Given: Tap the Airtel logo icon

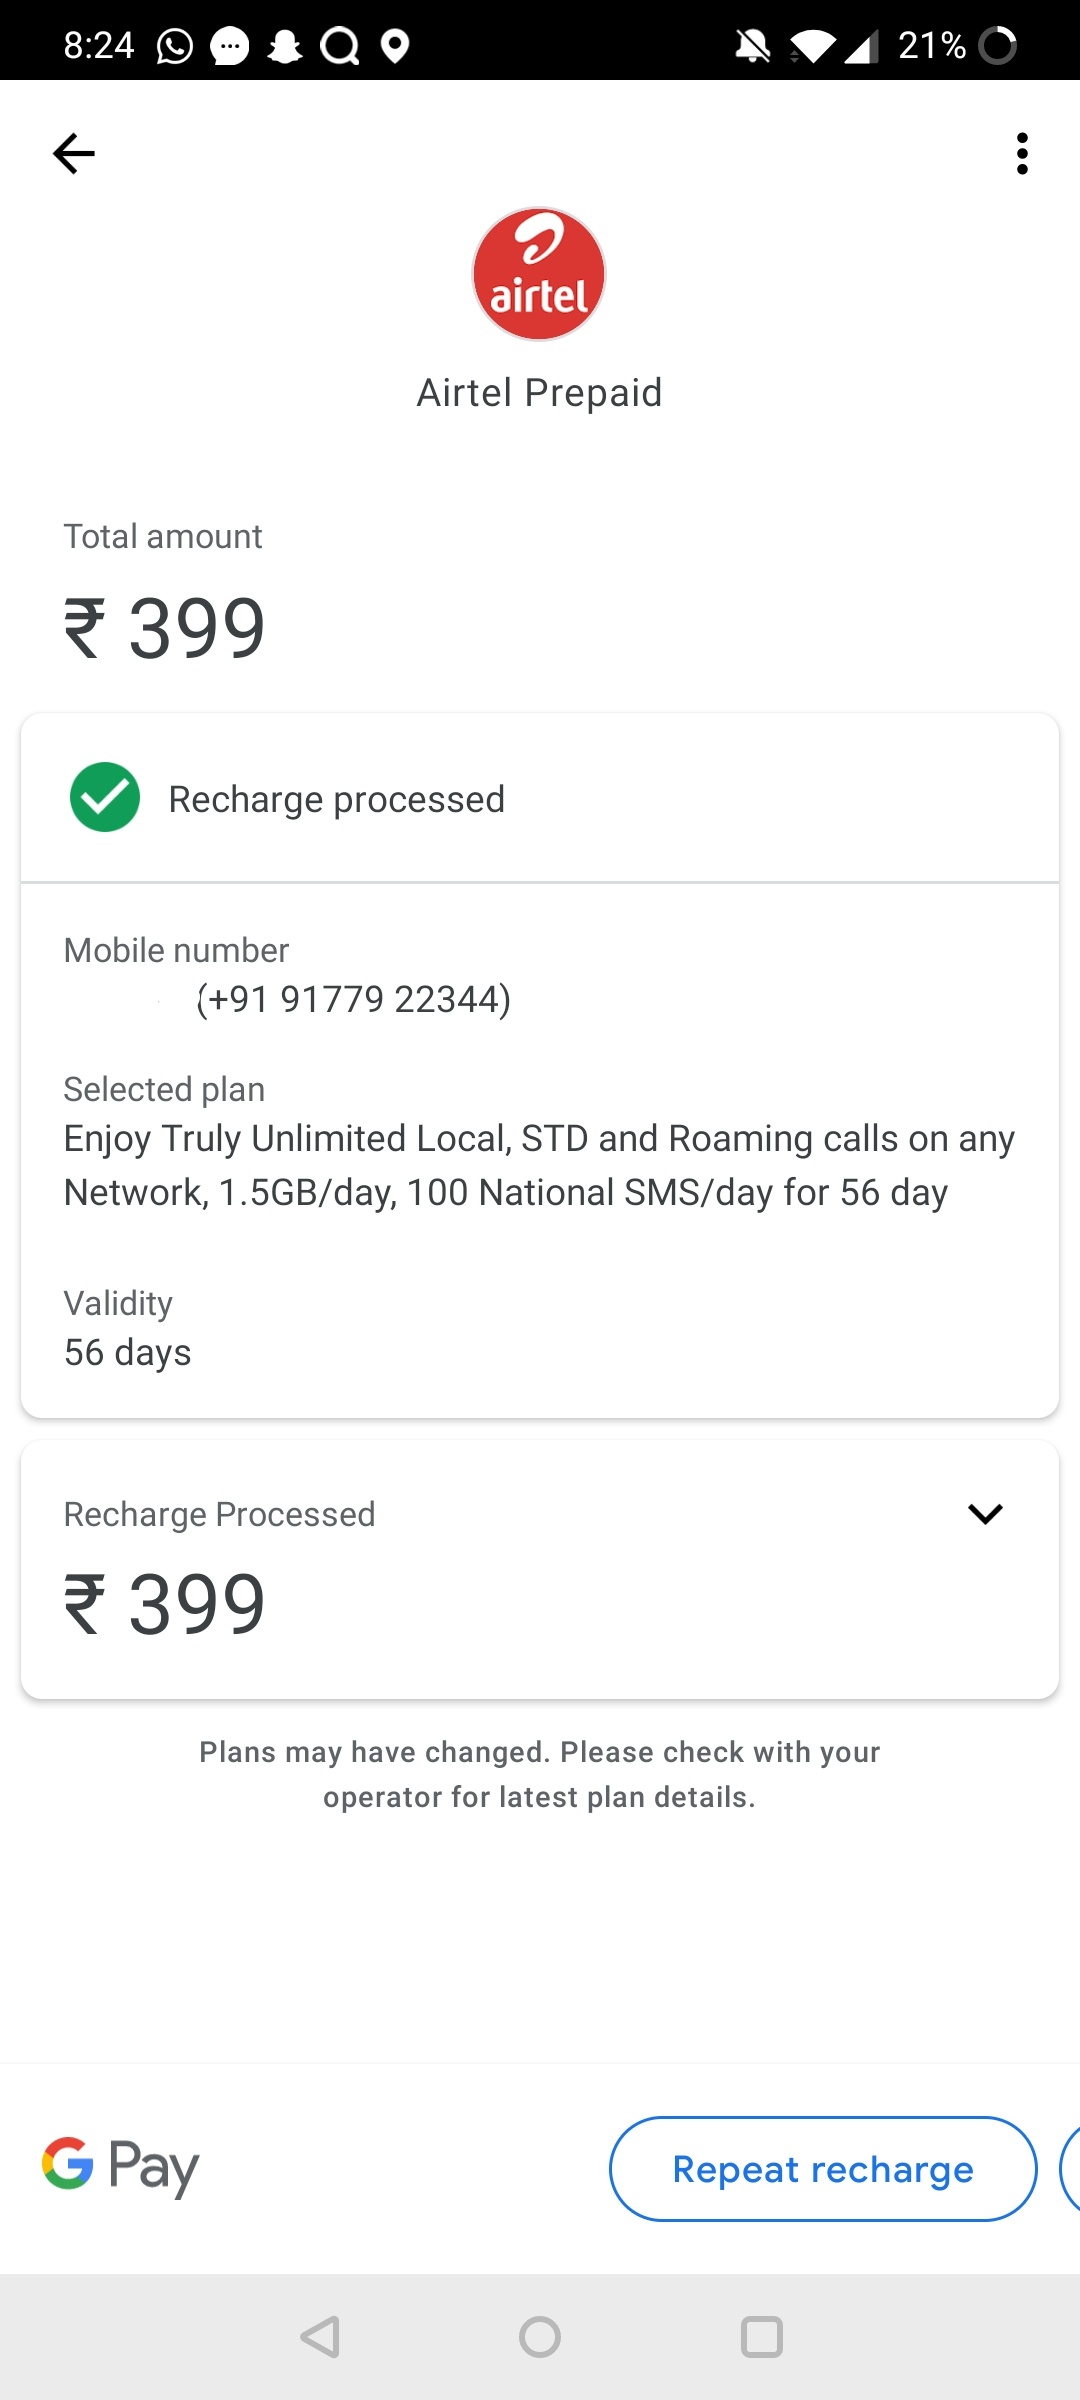Looking at the screenshot, I should 539,274.
